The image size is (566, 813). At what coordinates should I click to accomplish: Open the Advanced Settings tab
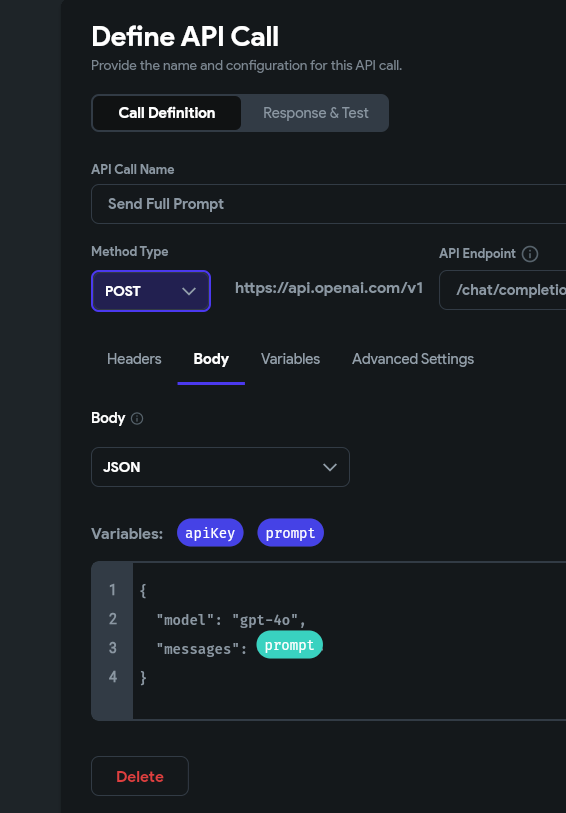tap(413, 359)
